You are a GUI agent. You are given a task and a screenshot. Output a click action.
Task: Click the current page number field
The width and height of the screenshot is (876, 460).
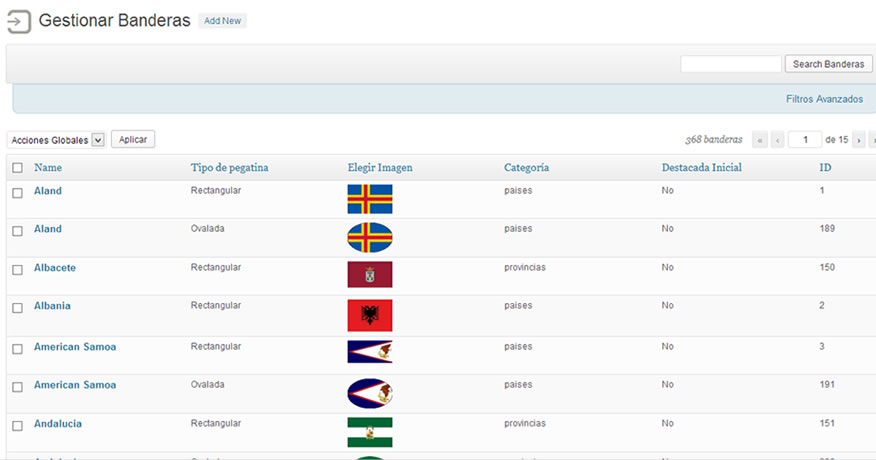click(x=805, y=140)
